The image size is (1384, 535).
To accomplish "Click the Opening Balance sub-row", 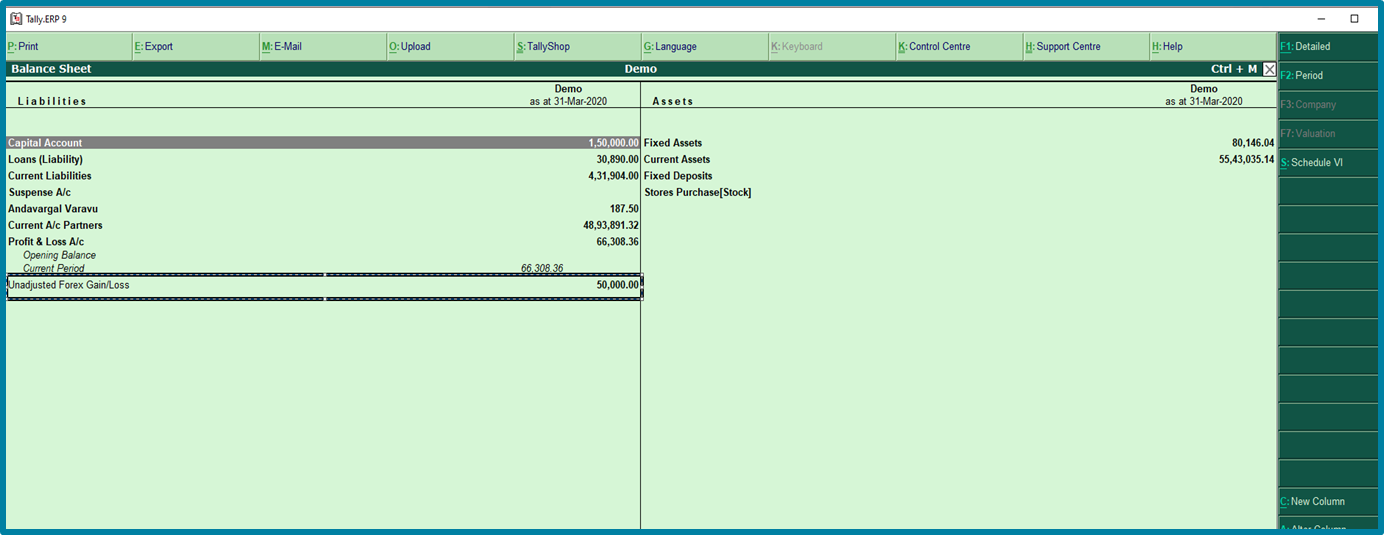I will click(59, 256).
